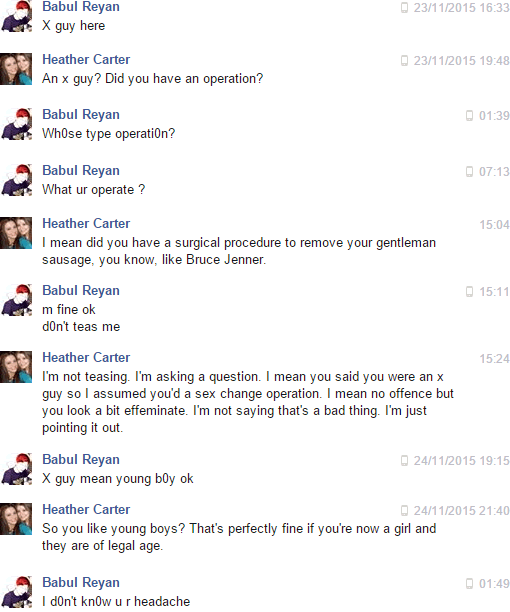Click the mobile icon next to 01:39
Screen dimensions: 510x612
point(469,116)
